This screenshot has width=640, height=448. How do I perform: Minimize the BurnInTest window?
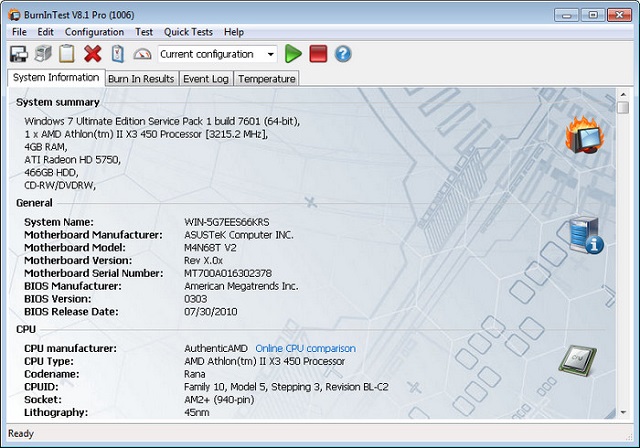567,15
